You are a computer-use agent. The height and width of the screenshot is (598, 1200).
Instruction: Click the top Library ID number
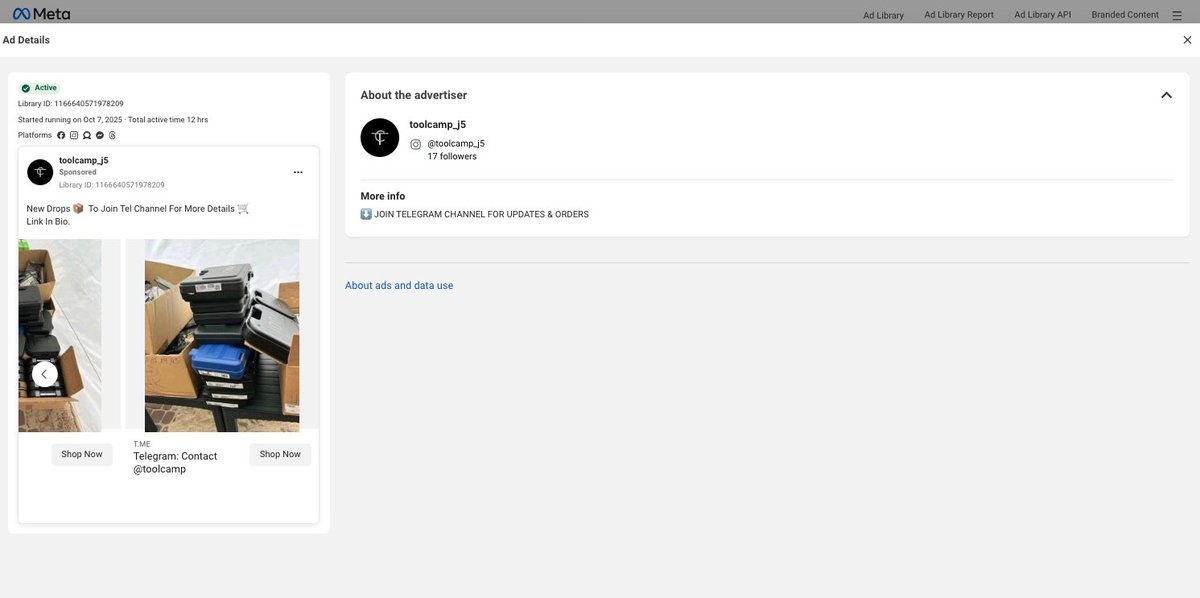coord(71,104)
